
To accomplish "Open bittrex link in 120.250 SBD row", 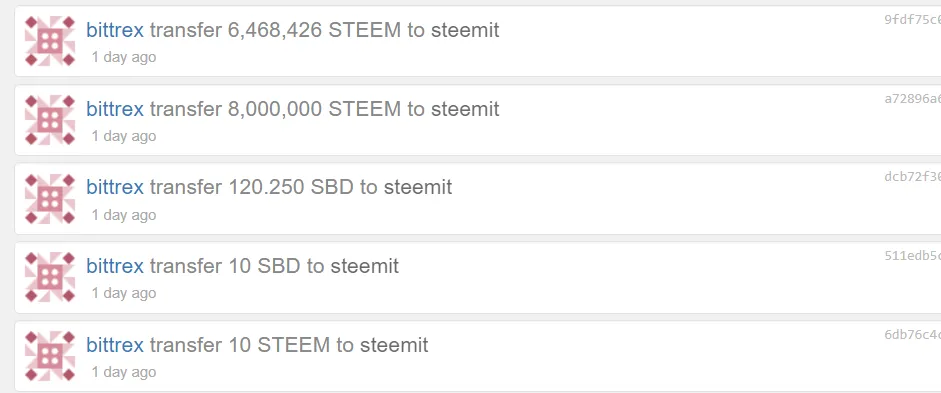I will coord(115,187).
